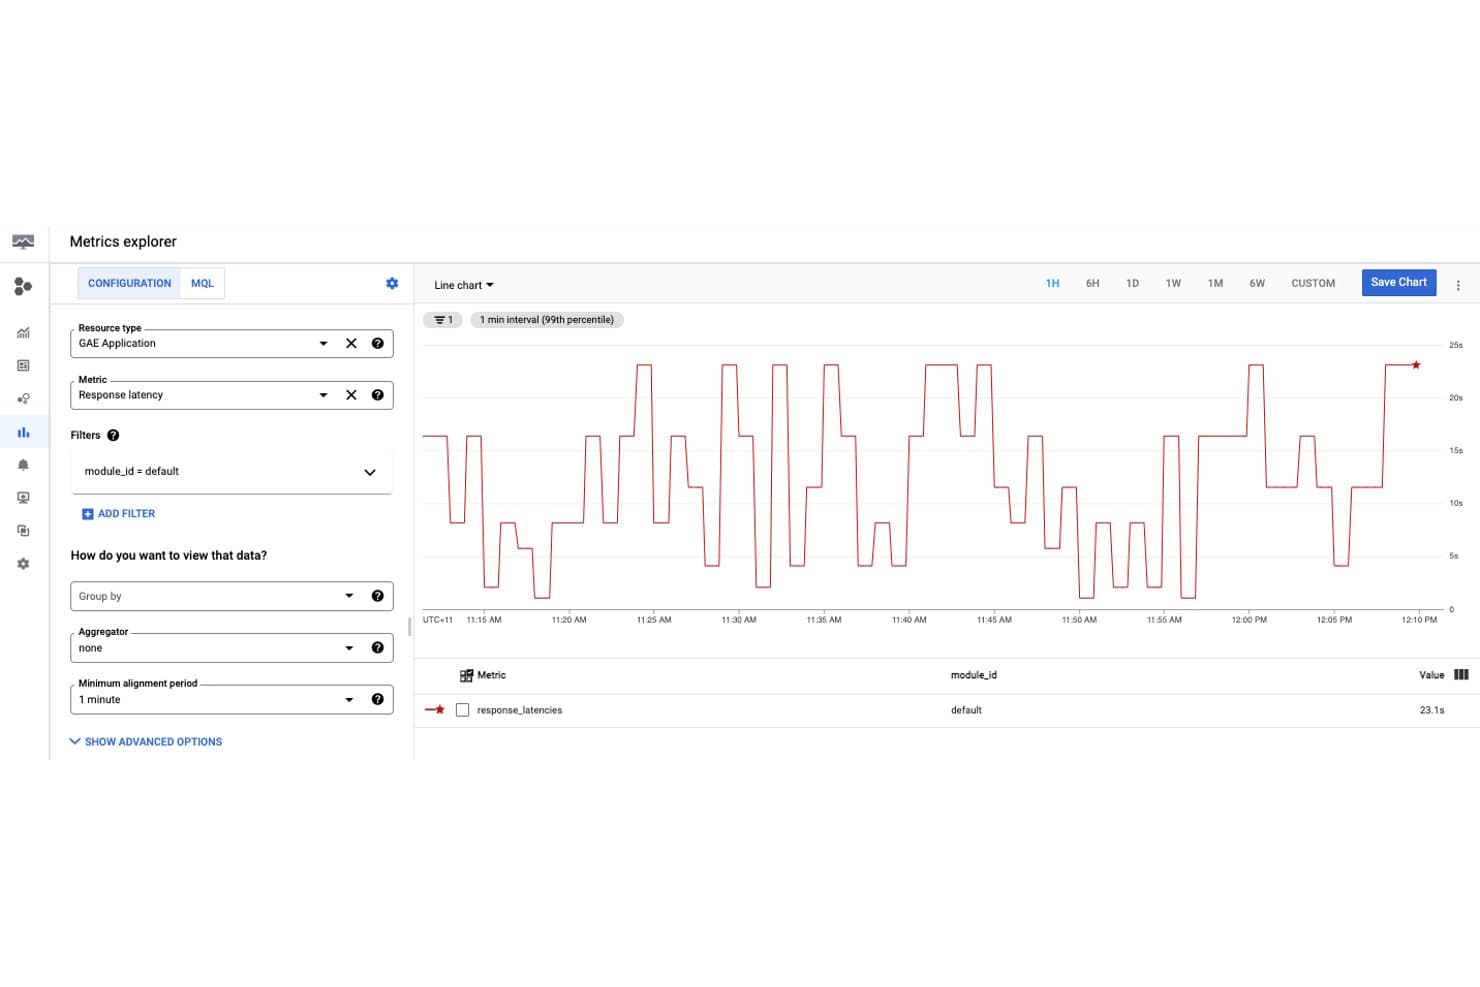The height and width of the screenshot is (987, 1480).
Task: Switch to the Configuration tab
Action: point(129,283)
